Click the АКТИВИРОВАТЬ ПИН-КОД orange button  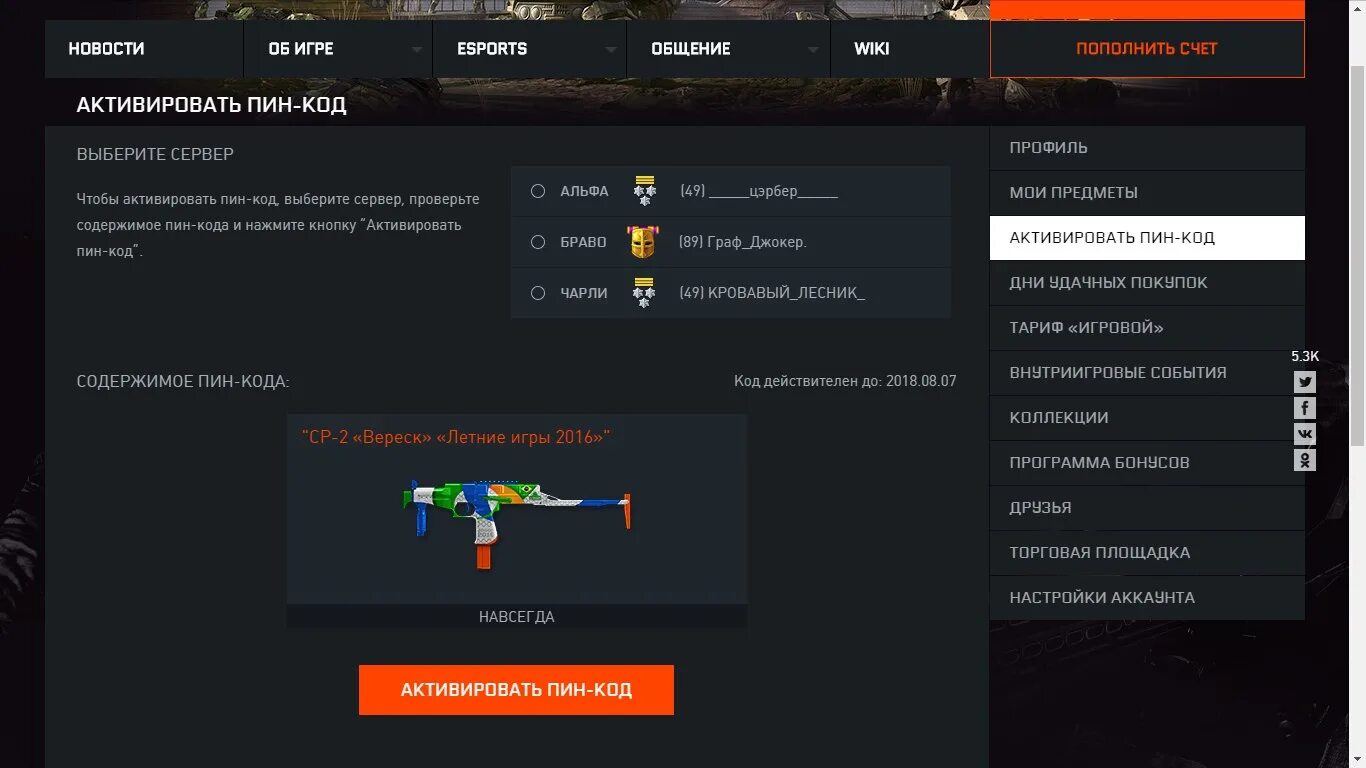[516, 690]
